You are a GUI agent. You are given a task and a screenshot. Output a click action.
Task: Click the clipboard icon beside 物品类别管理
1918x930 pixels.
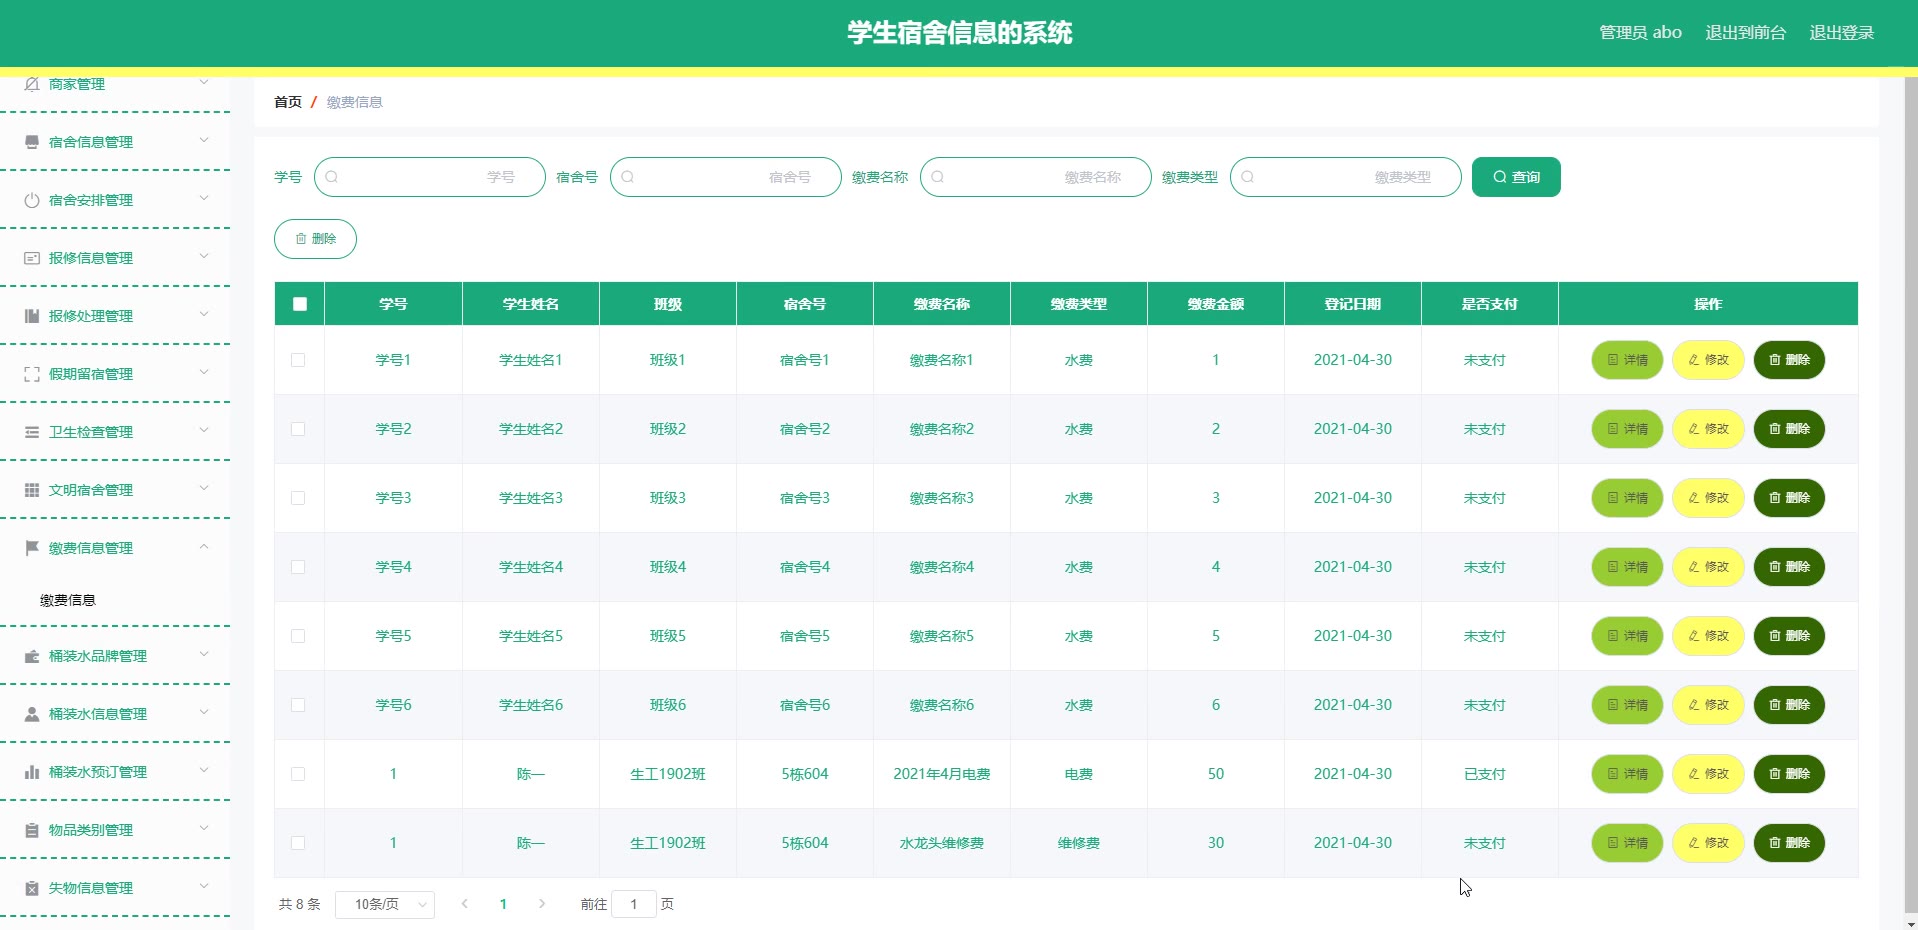(x=32, y=830)
